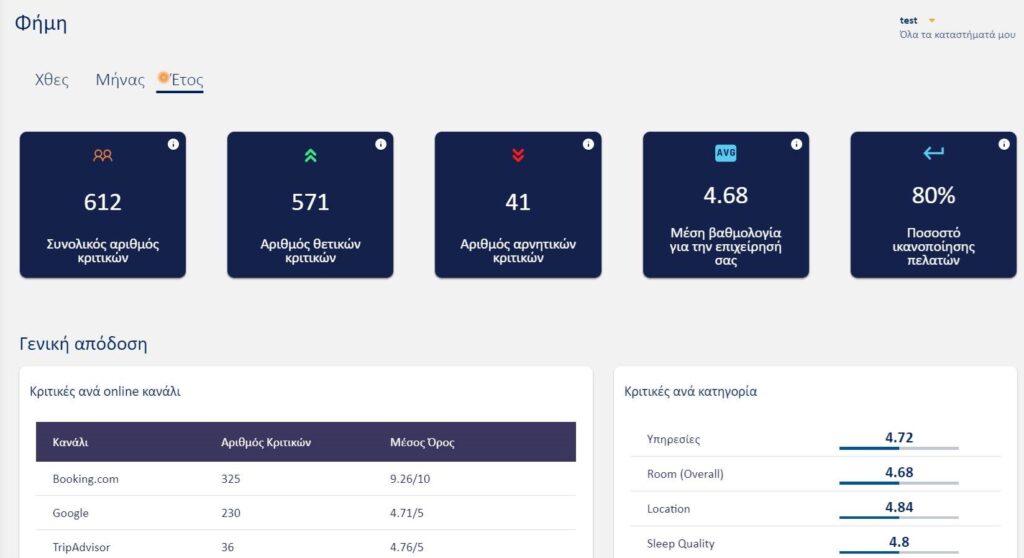Click the 4.71/5 average cell

tap(407, 513)
